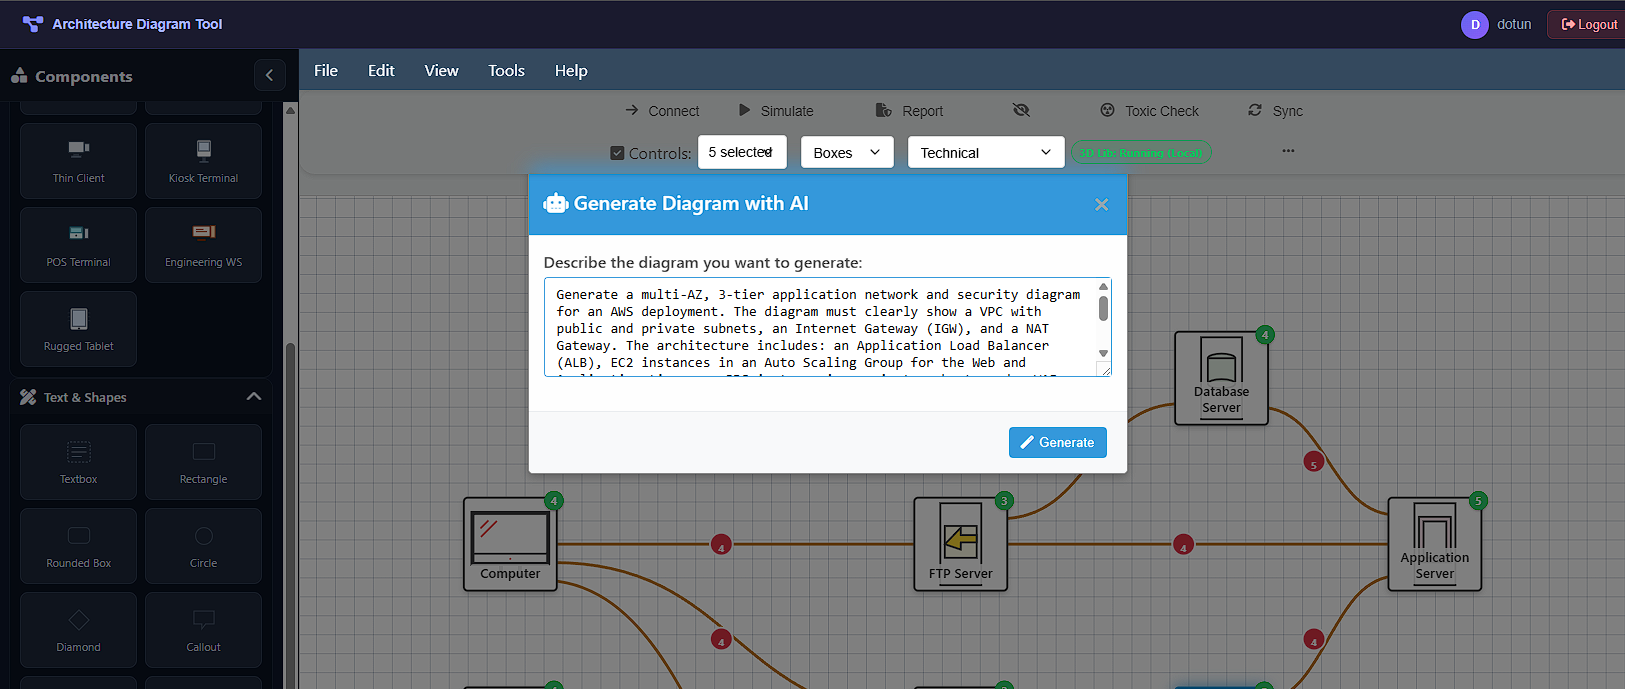Viewport: 1625px width, 689px height.
Task: Collapse the Components sidebar panel
Action: point(269,75)
